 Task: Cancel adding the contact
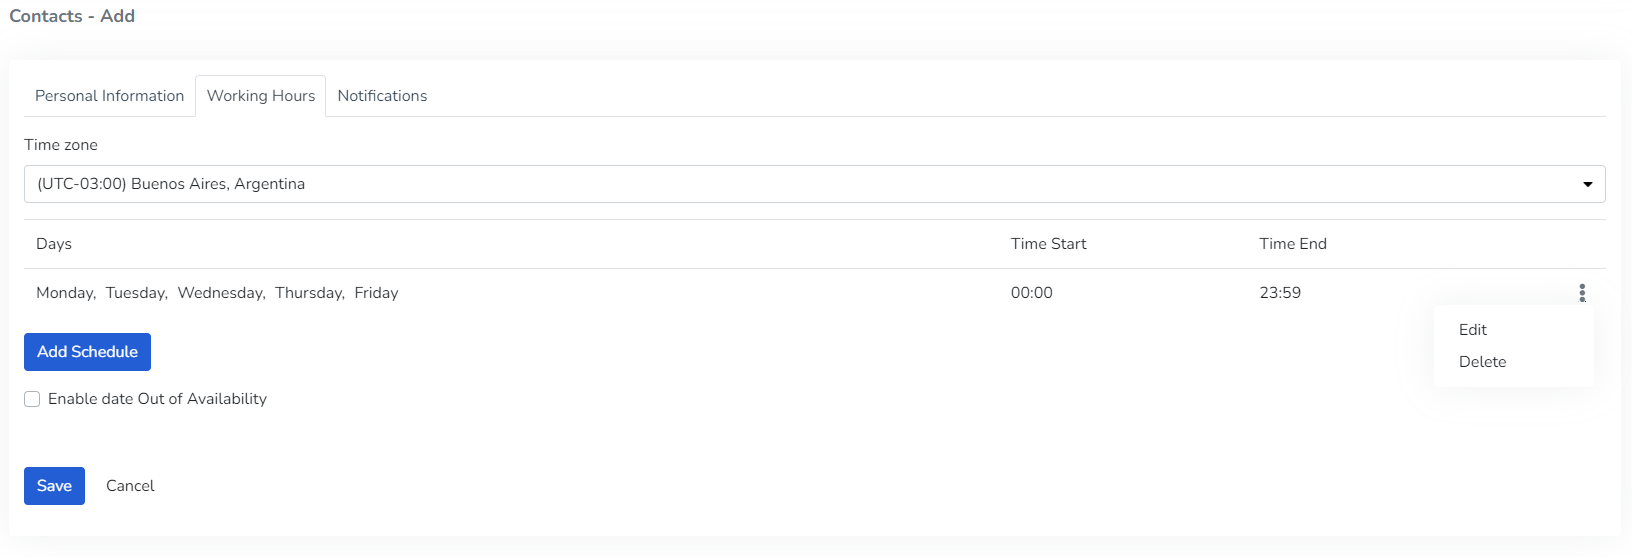pos(130,486)
